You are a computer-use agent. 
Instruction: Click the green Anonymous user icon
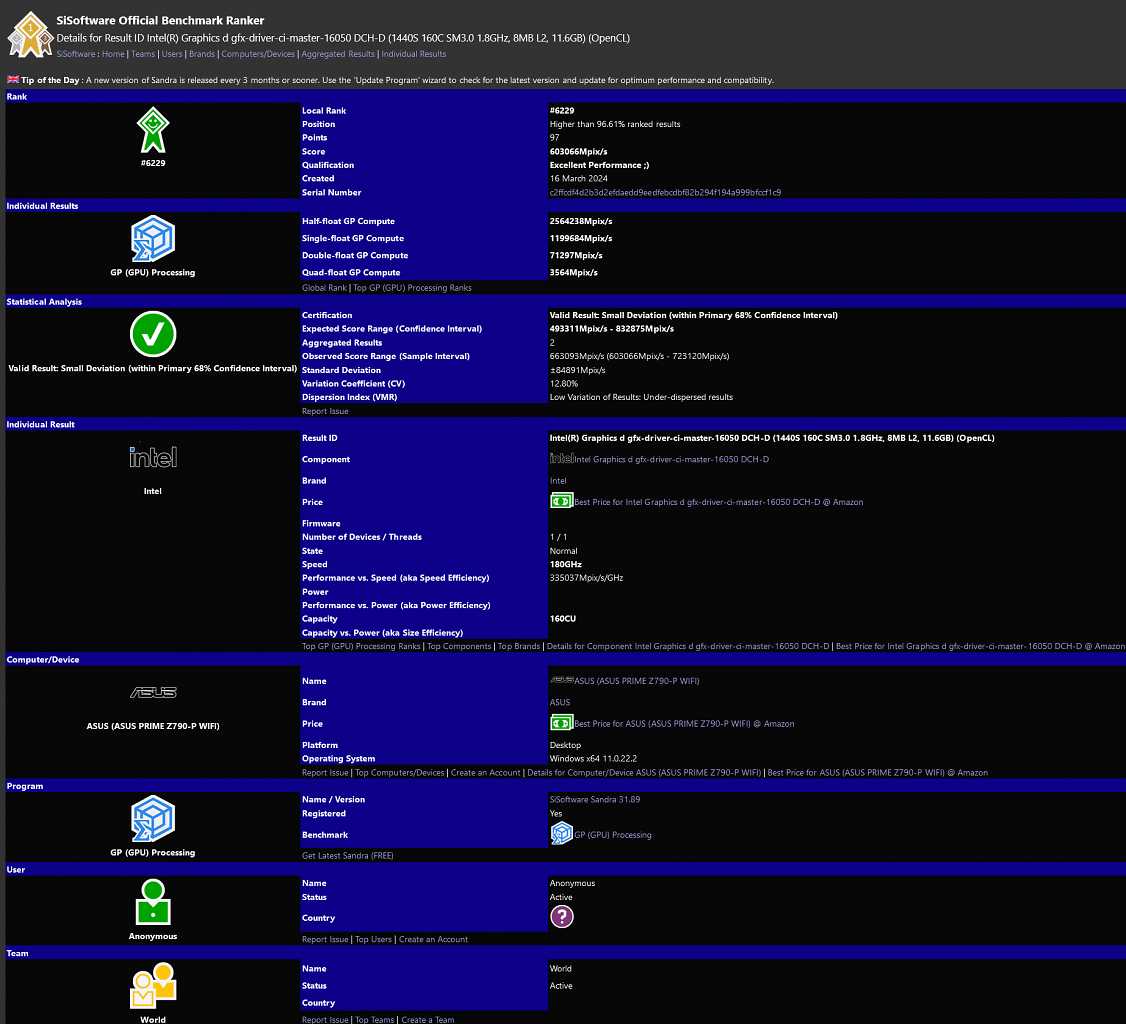(x=153, y=902)
